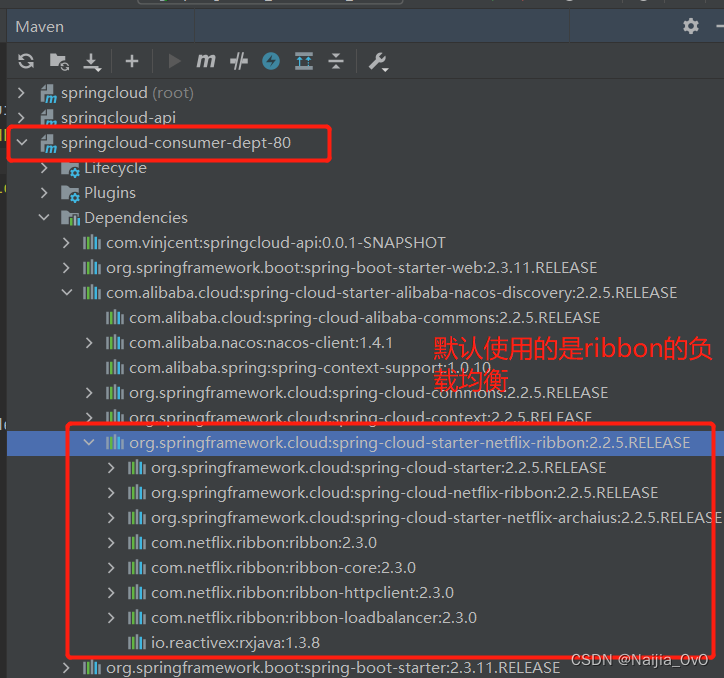Expand spring-boot-starter:2.3.11.RELEASE dependency
Viewport: 724px width, 678px height.
[66, 668]
